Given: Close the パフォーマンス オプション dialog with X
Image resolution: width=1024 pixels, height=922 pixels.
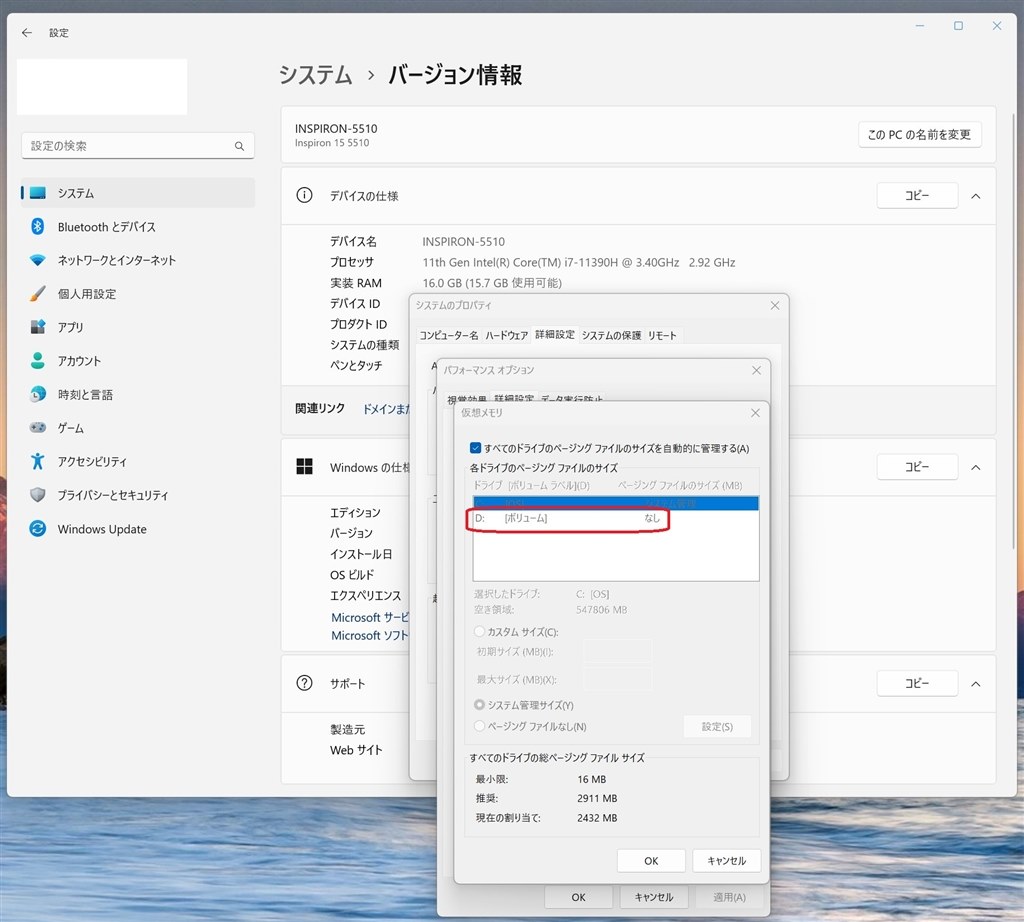Looking at the screenshot, I should [756, 370].
